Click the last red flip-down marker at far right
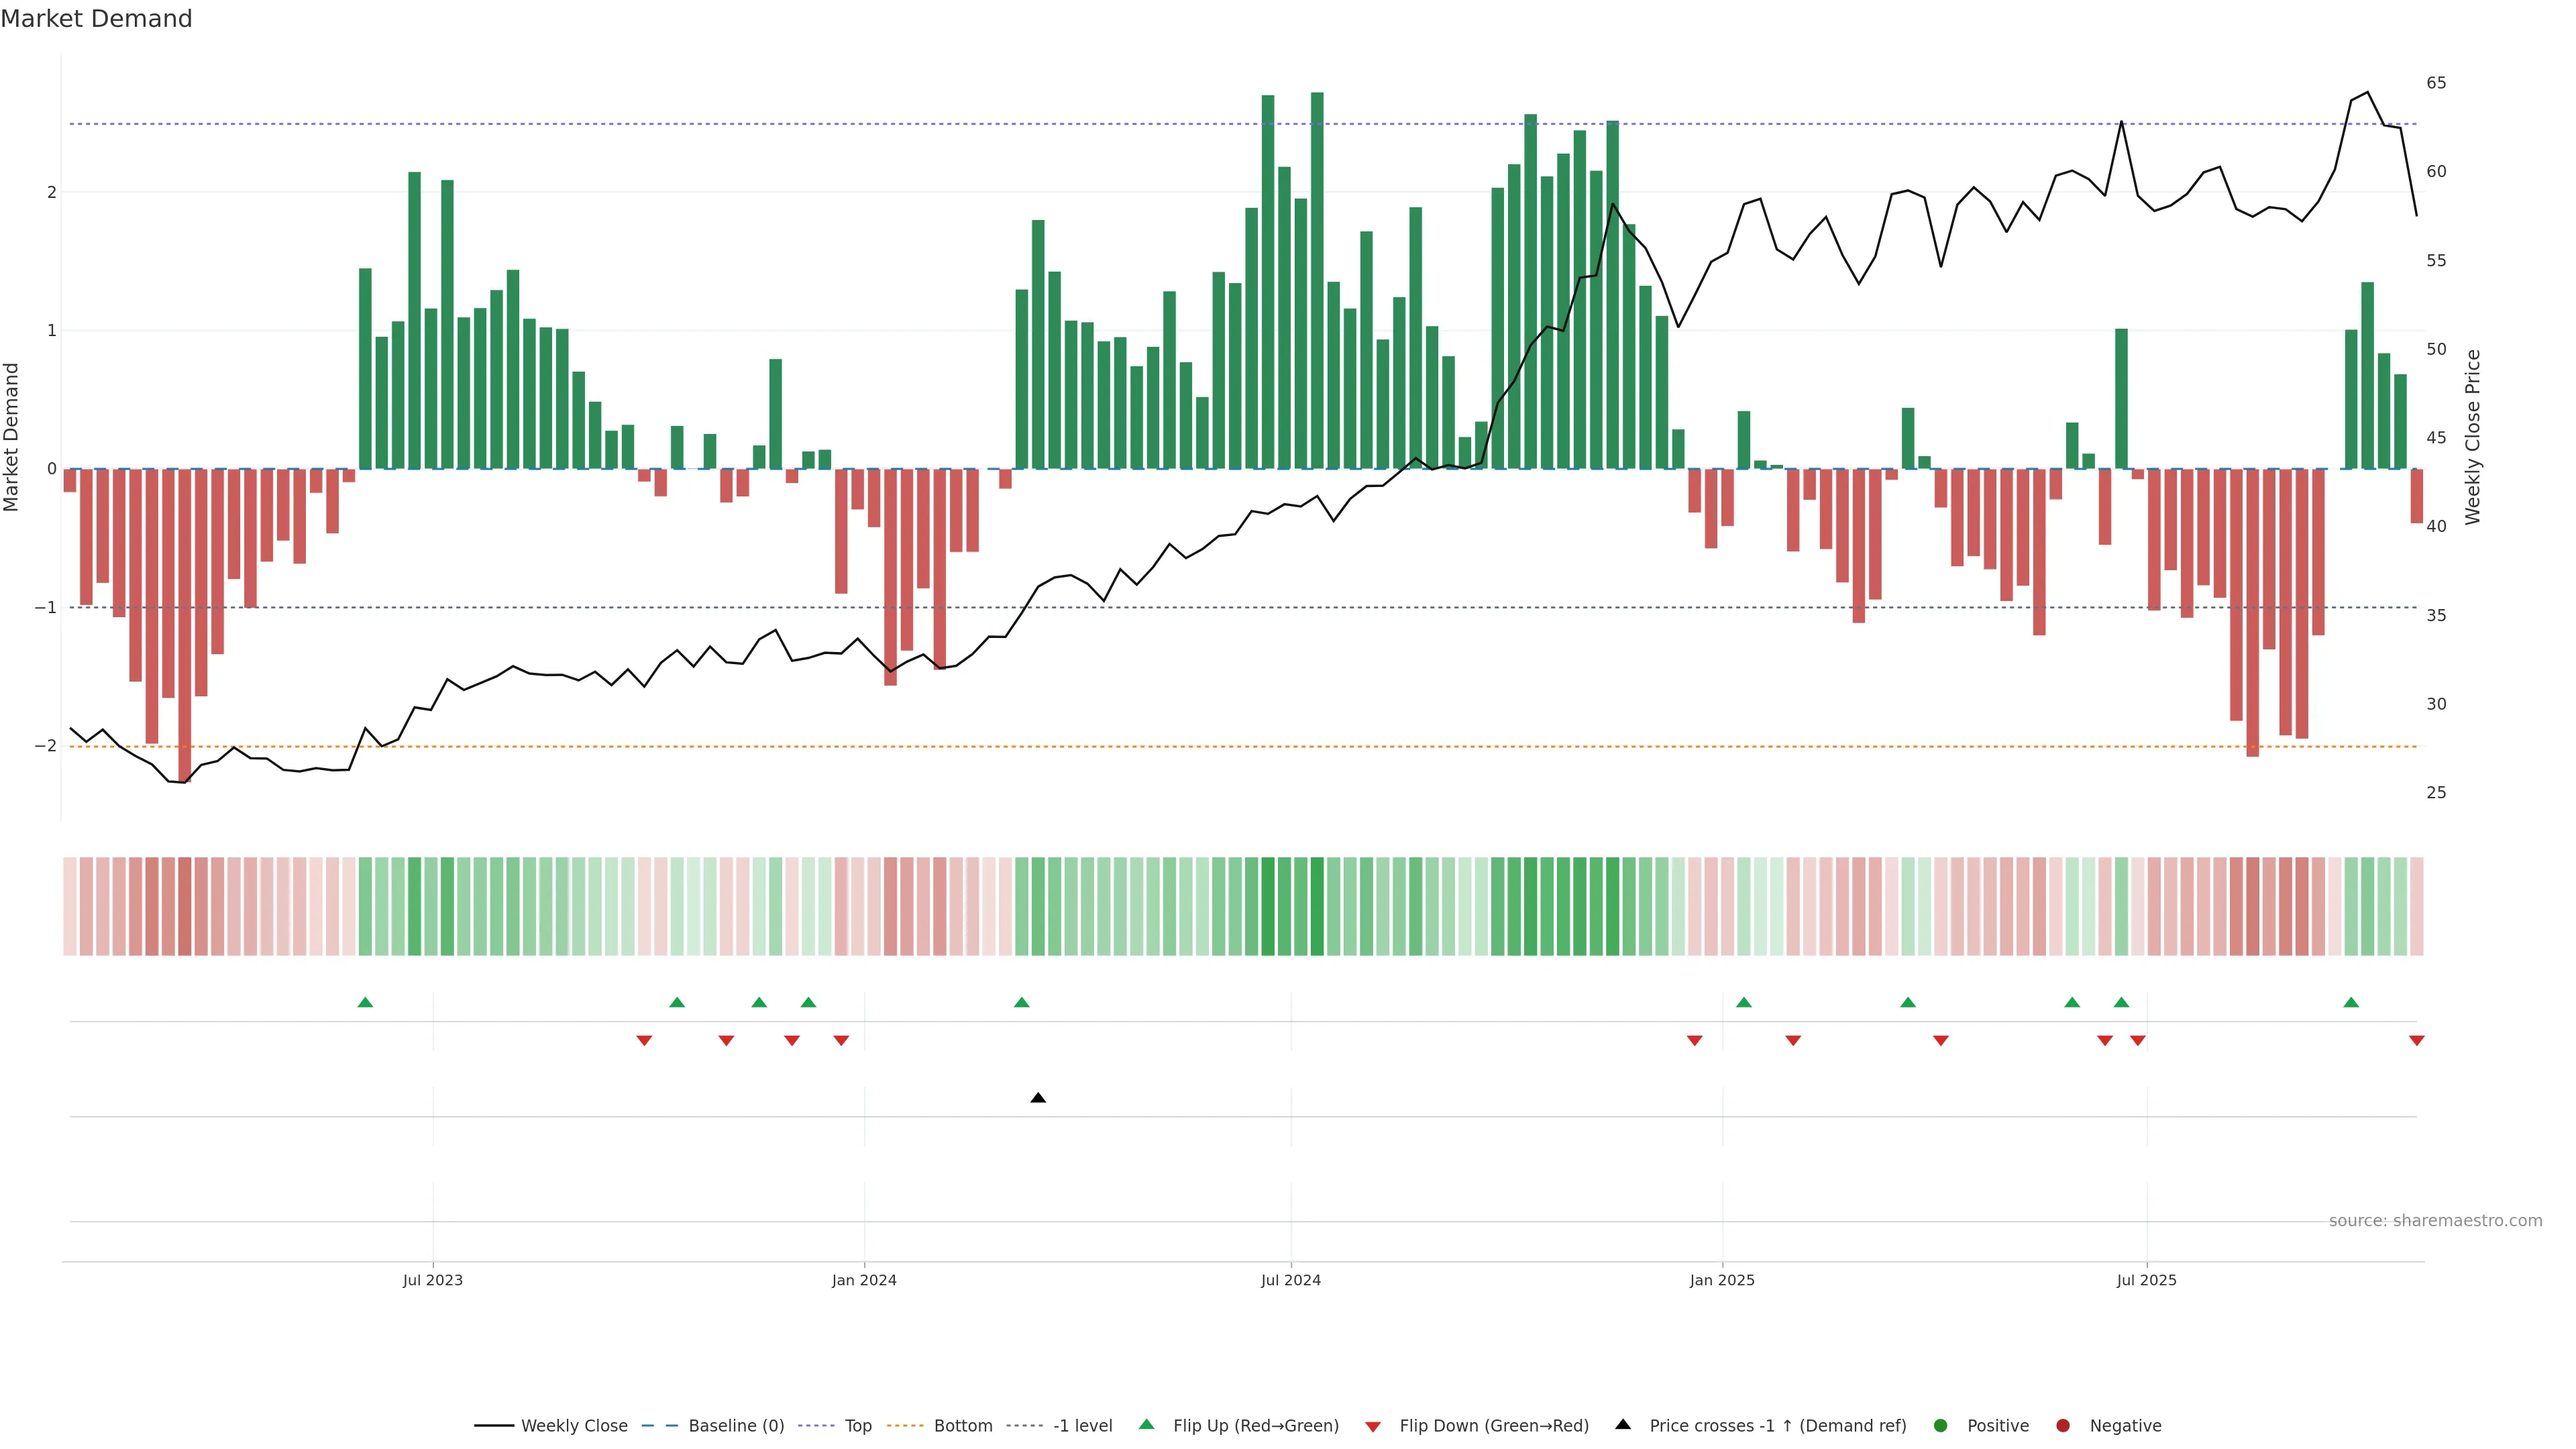This screenshot has width=2576, height=1449. 2416,1041
